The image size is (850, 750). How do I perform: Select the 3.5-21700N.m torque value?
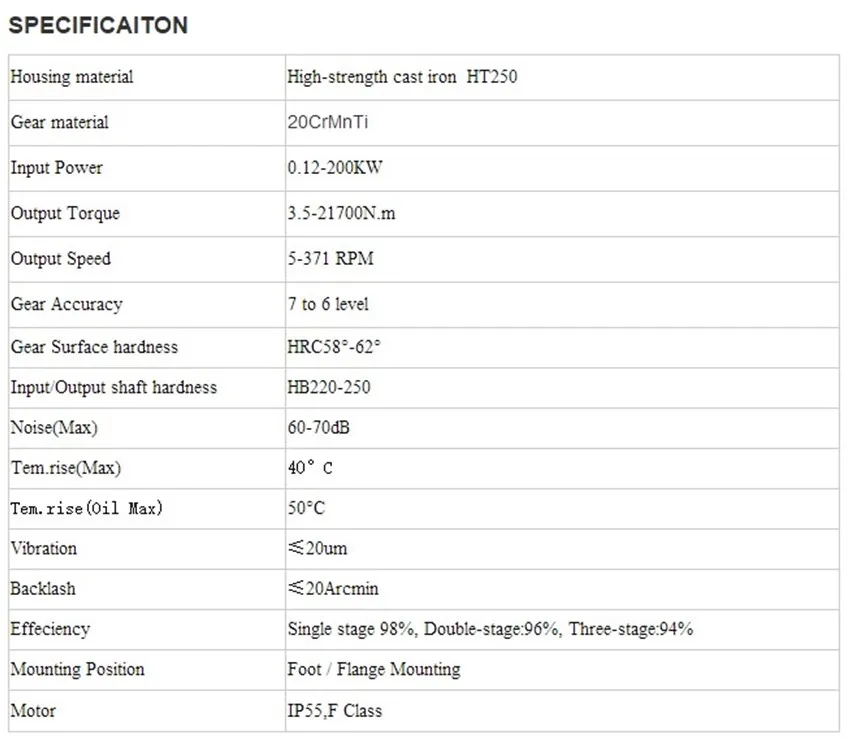tap(341, 213)
